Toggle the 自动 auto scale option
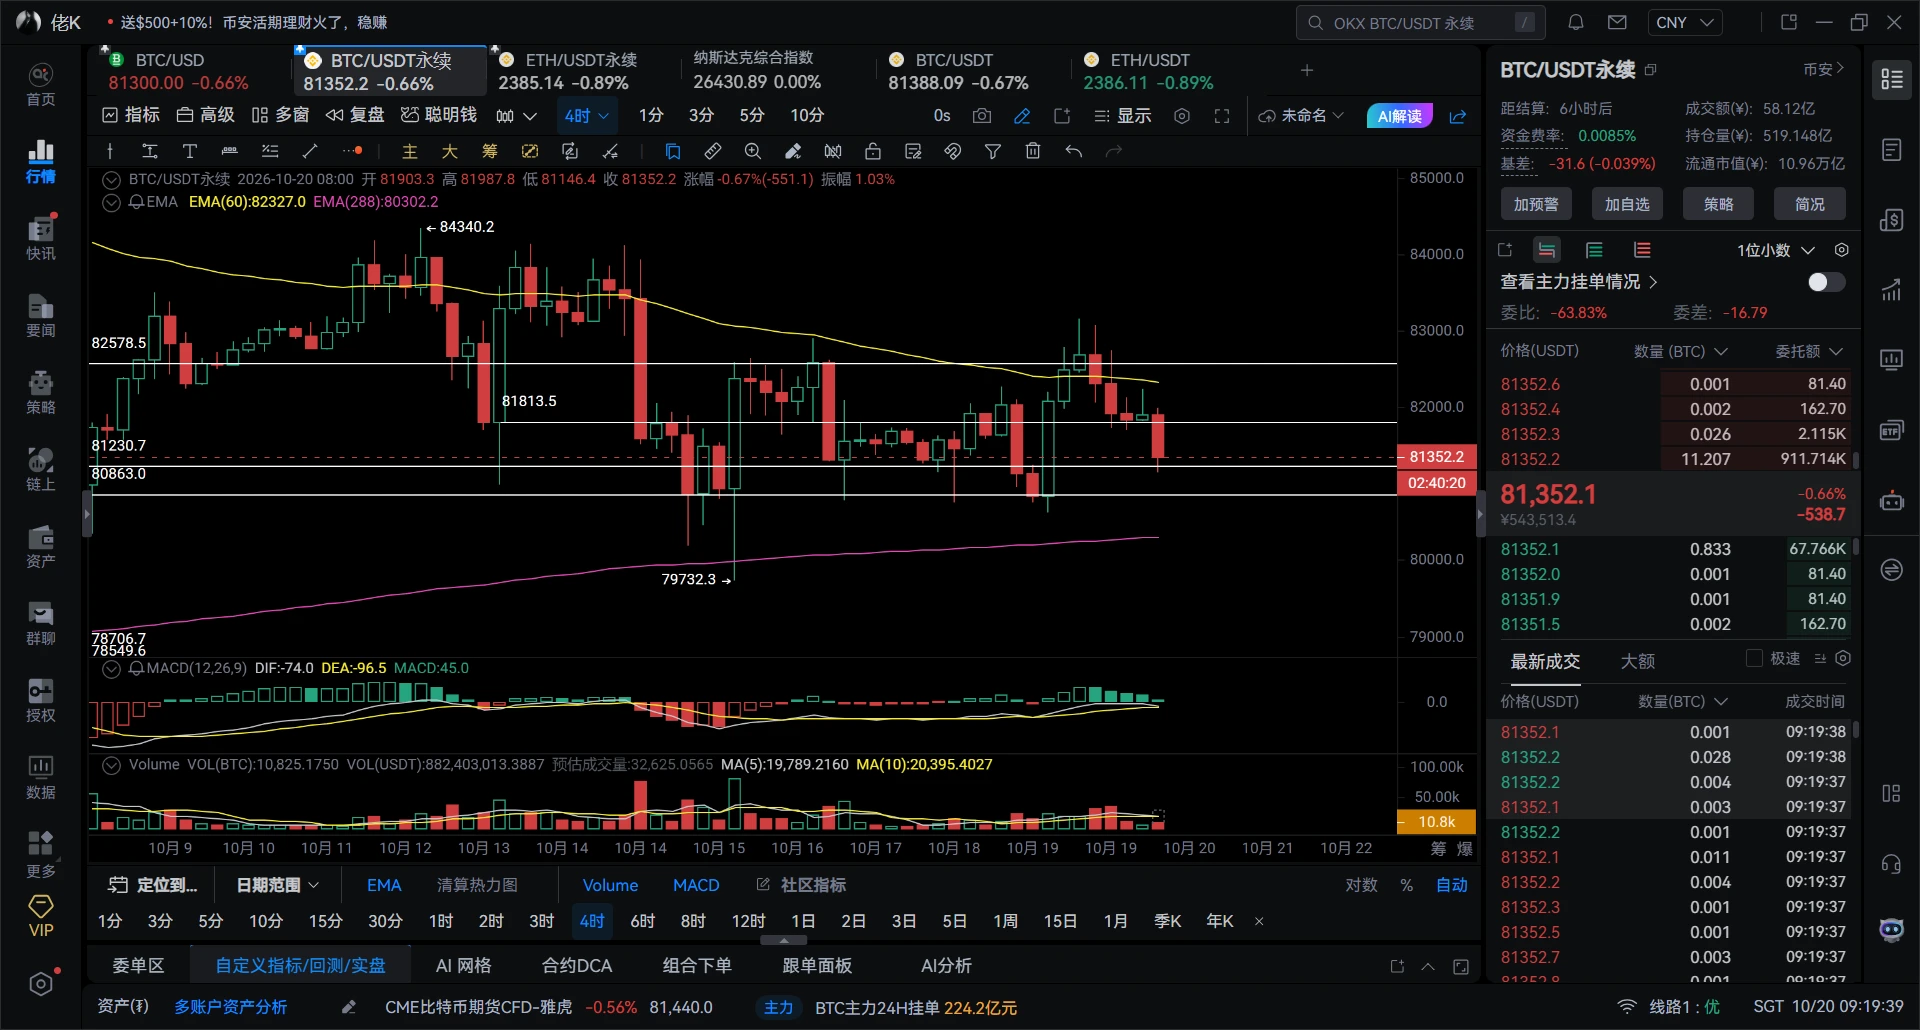1920x1030 pixels. (x=1452, y=885)
